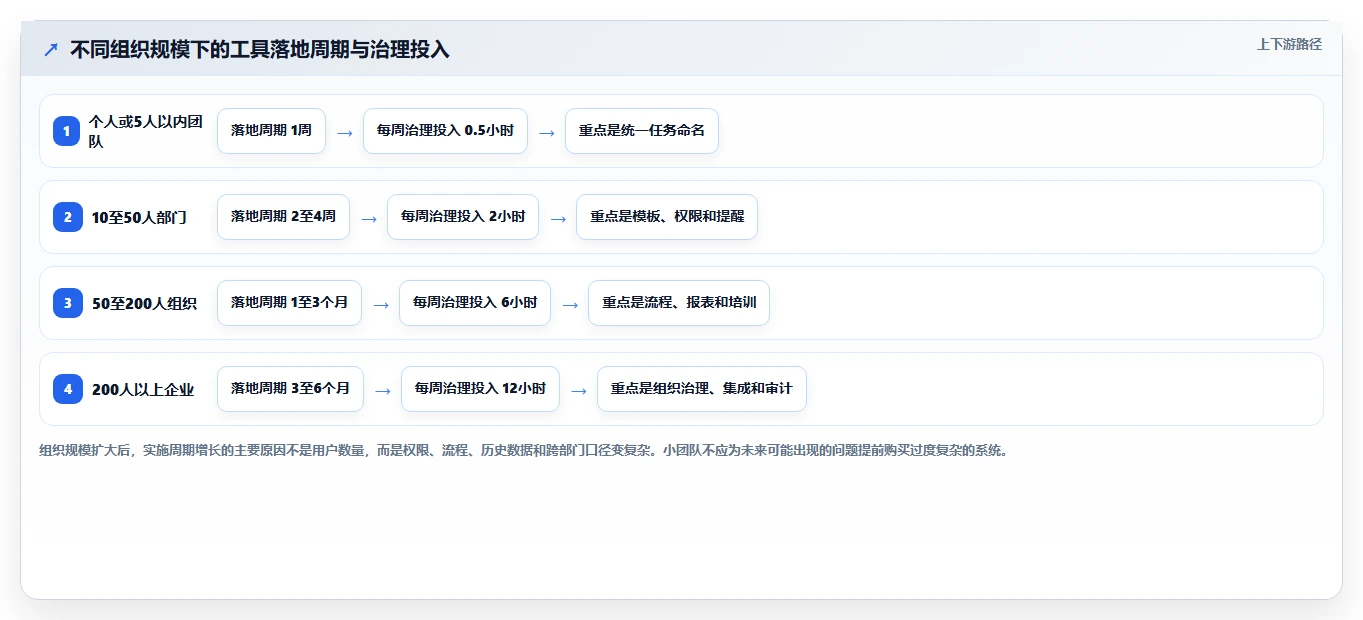This screenshot has height=620, width=1363.
Task: Click the 落地周期 3至6个月 chip
Action: (x=290, y=389)
